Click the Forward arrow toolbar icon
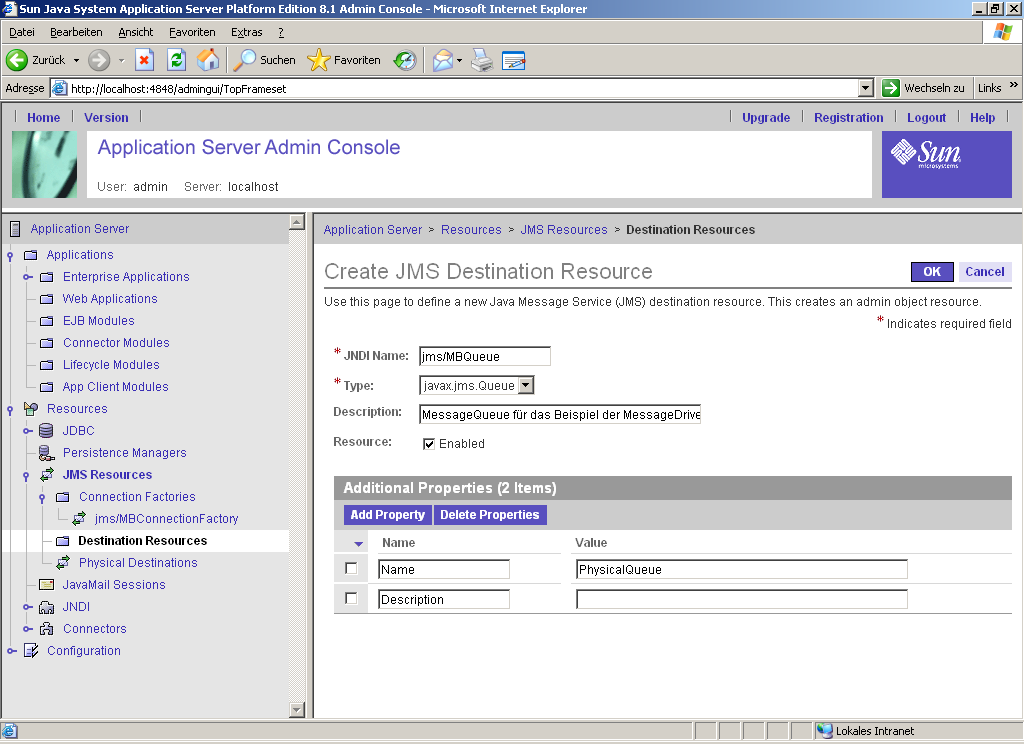Viewport: 1024px width, 744px height. point(99,60)
